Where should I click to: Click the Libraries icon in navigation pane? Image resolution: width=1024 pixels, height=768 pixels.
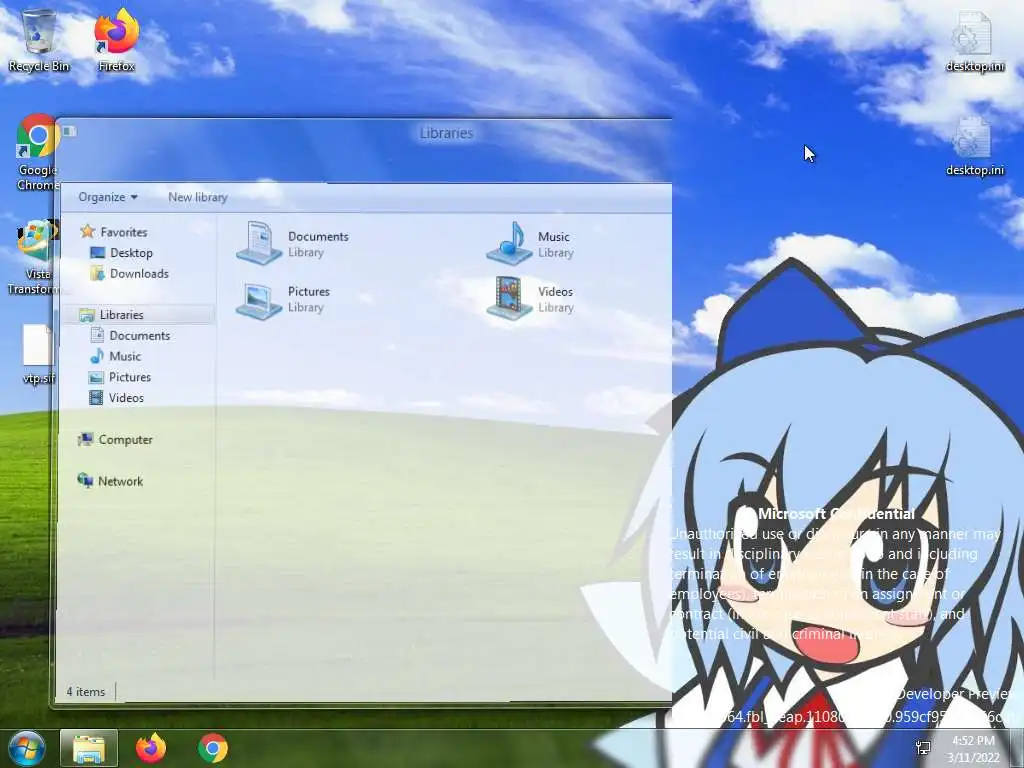click(x=87, y=315)
